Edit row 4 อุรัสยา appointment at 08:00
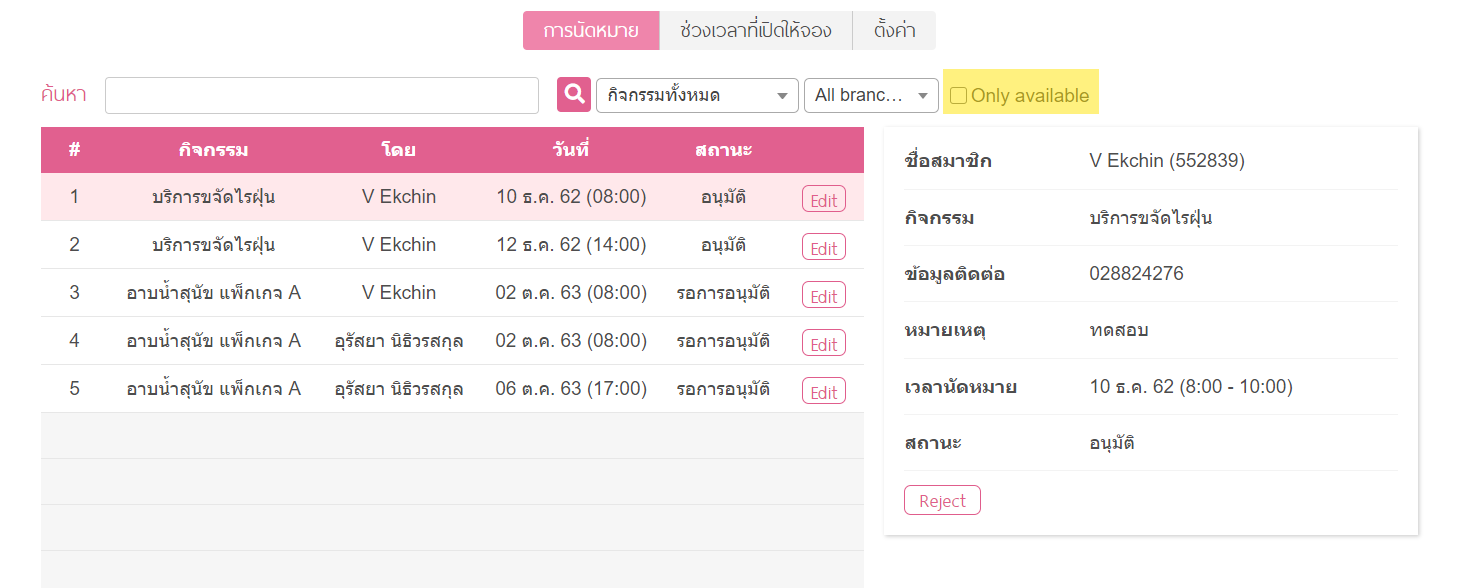The height and width of the screenshot is (588, 1470). (x=824, y=343)
